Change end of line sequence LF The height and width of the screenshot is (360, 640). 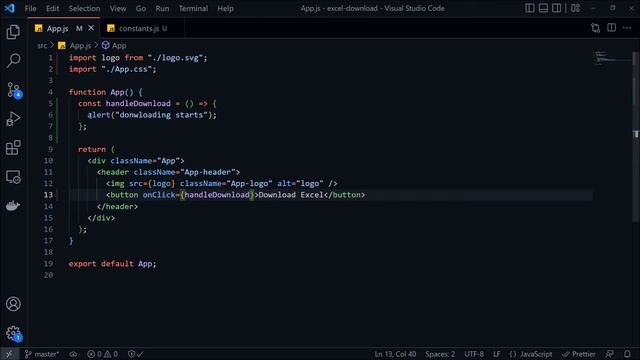(x=496, y=354)
